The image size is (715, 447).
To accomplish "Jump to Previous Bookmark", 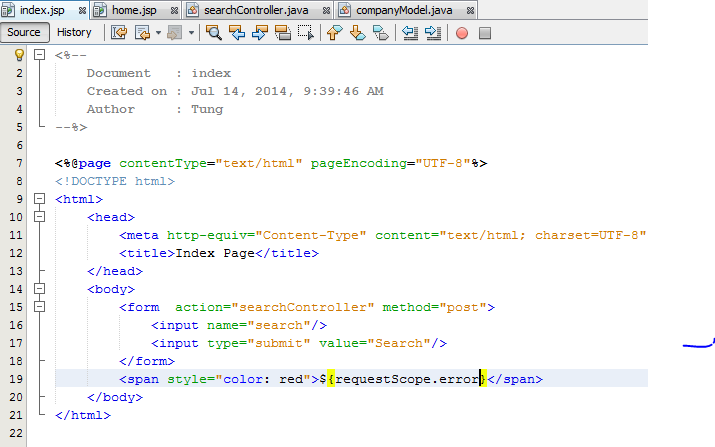I will 335,33.
